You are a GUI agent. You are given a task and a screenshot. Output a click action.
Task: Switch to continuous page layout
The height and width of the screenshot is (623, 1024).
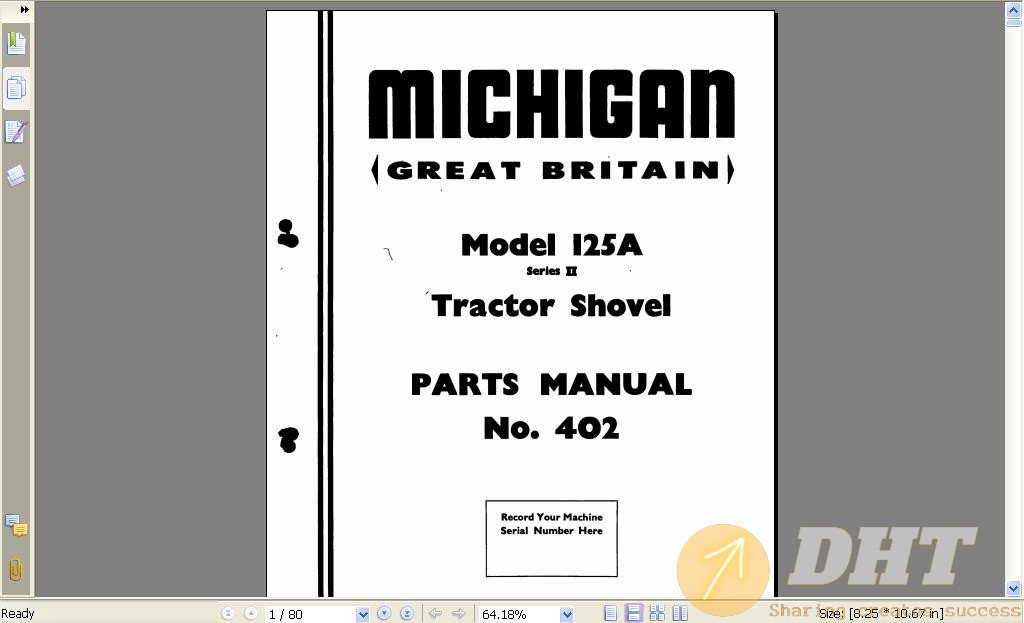[x=633, y=613]
